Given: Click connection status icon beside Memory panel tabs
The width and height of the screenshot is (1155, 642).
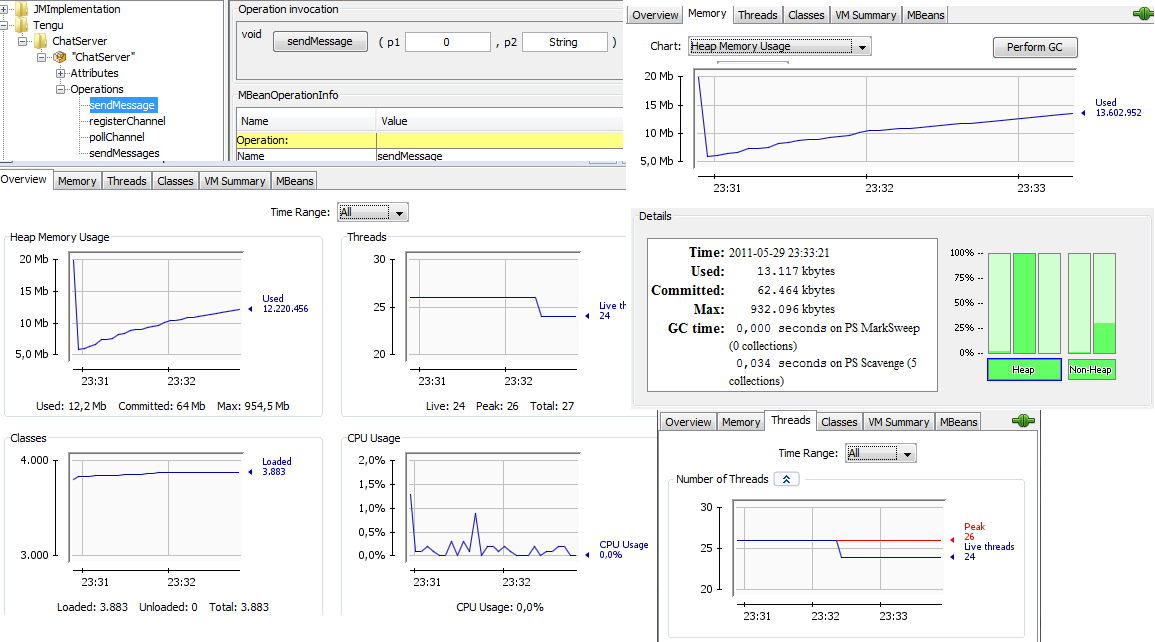Looking at the screenshot, I should [1141, 14].
